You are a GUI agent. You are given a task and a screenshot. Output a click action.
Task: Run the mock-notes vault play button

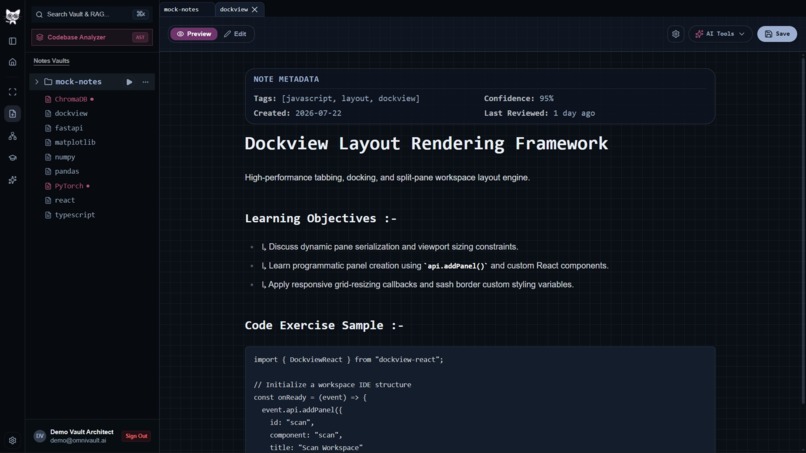(x=129, y=82)
